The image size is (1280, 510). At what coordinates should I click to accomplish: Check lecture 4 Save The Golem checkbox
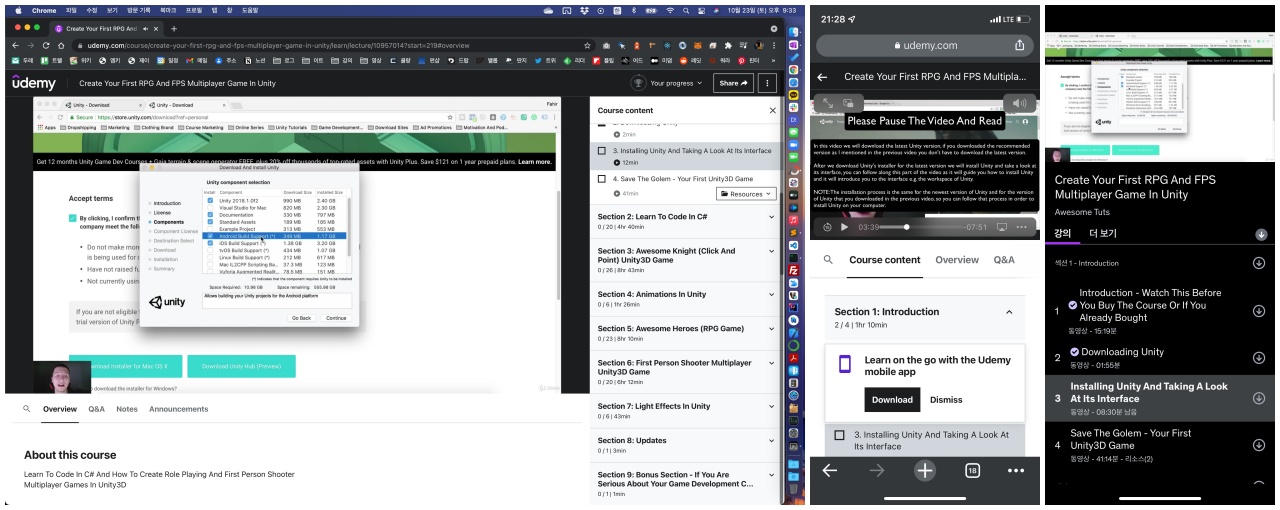[602, 179]
